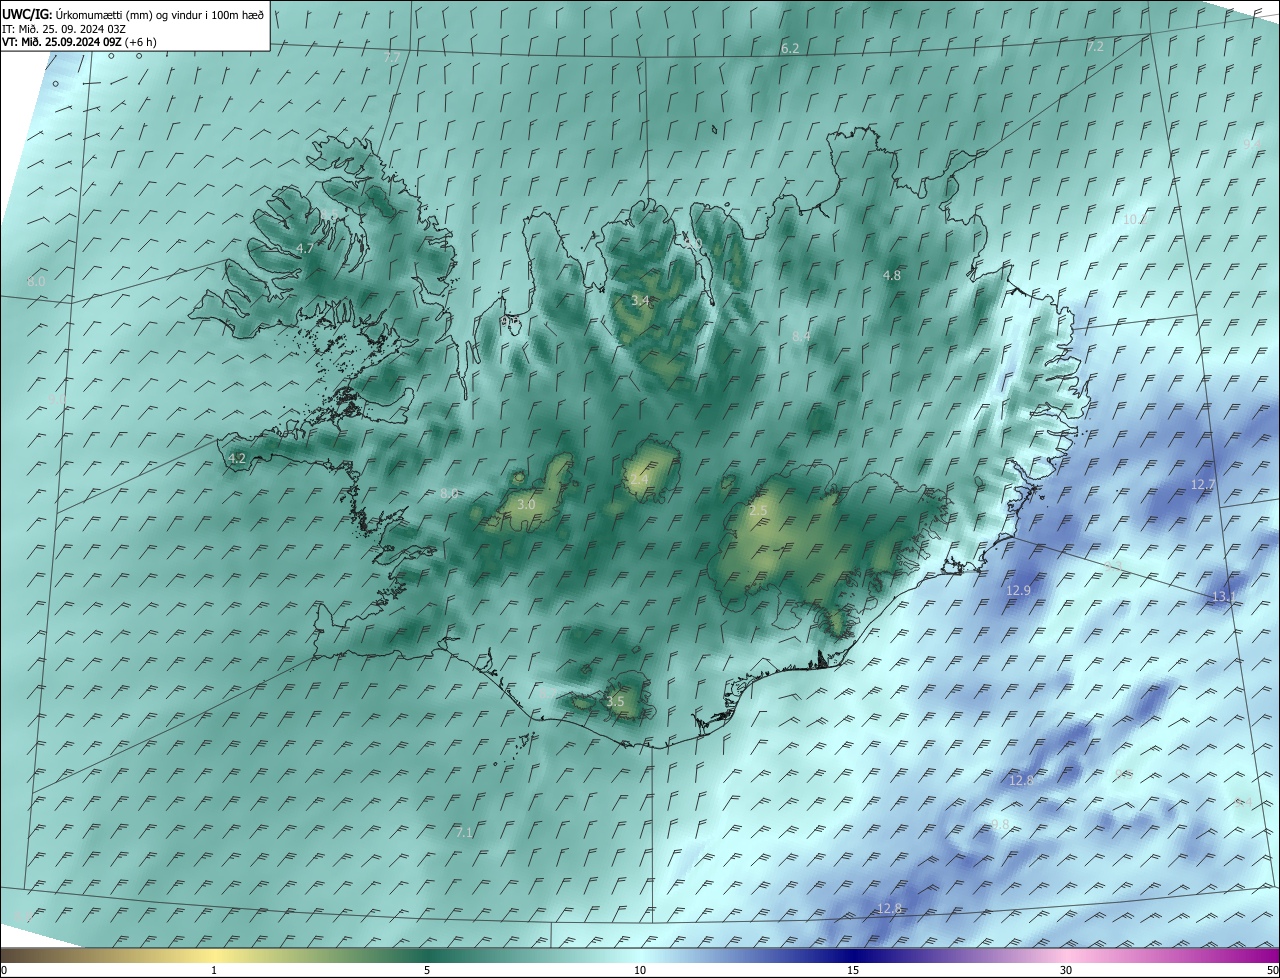The height and width of the screenshot is (978, 1280).
Task: Select the valid time line "VT: Mið. 25.09.2024 09Z (+6 h)"
Action: point(79,42)
